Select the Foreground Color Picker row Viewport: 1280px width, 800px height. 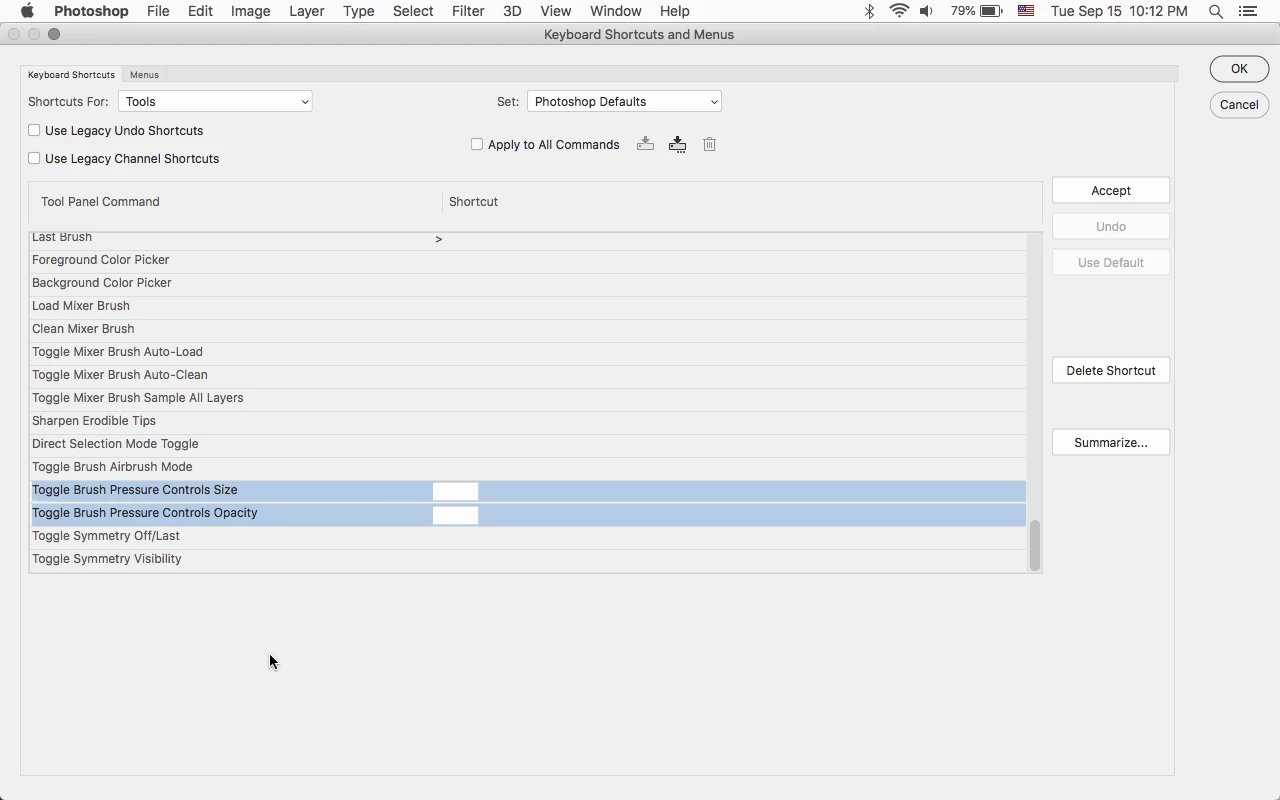pyautogui.click(x=529, y=260)
